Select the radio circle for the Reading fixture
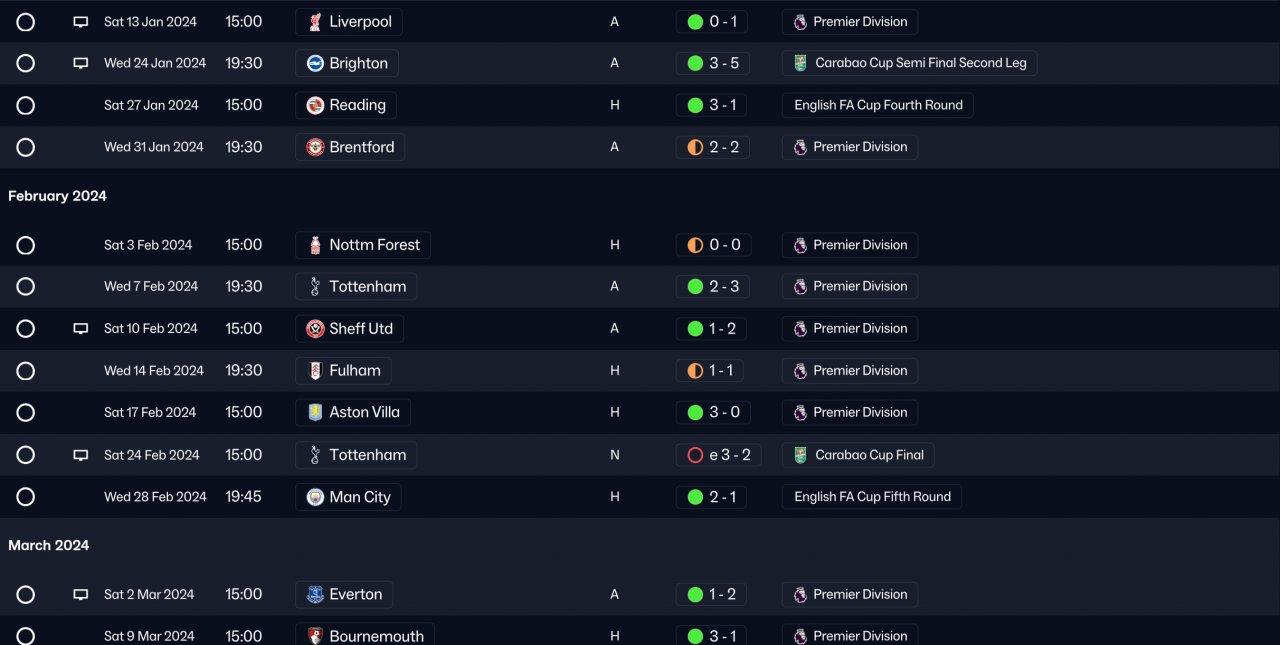 pyautogui.click(x=26, y=105)
